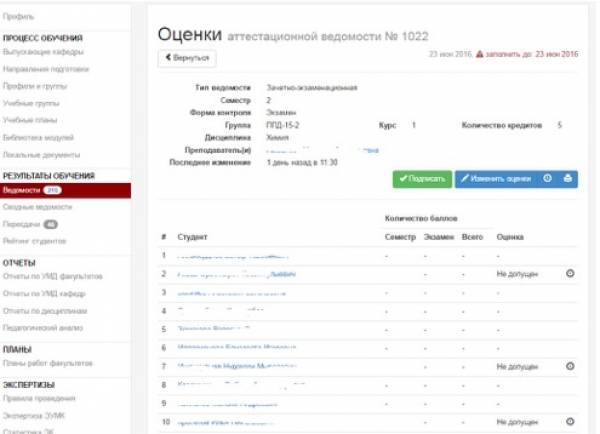The height and width of the screenshot is (434, 600).
Task: Click the count badge next to Пересдачи
Action: (51, 224)
